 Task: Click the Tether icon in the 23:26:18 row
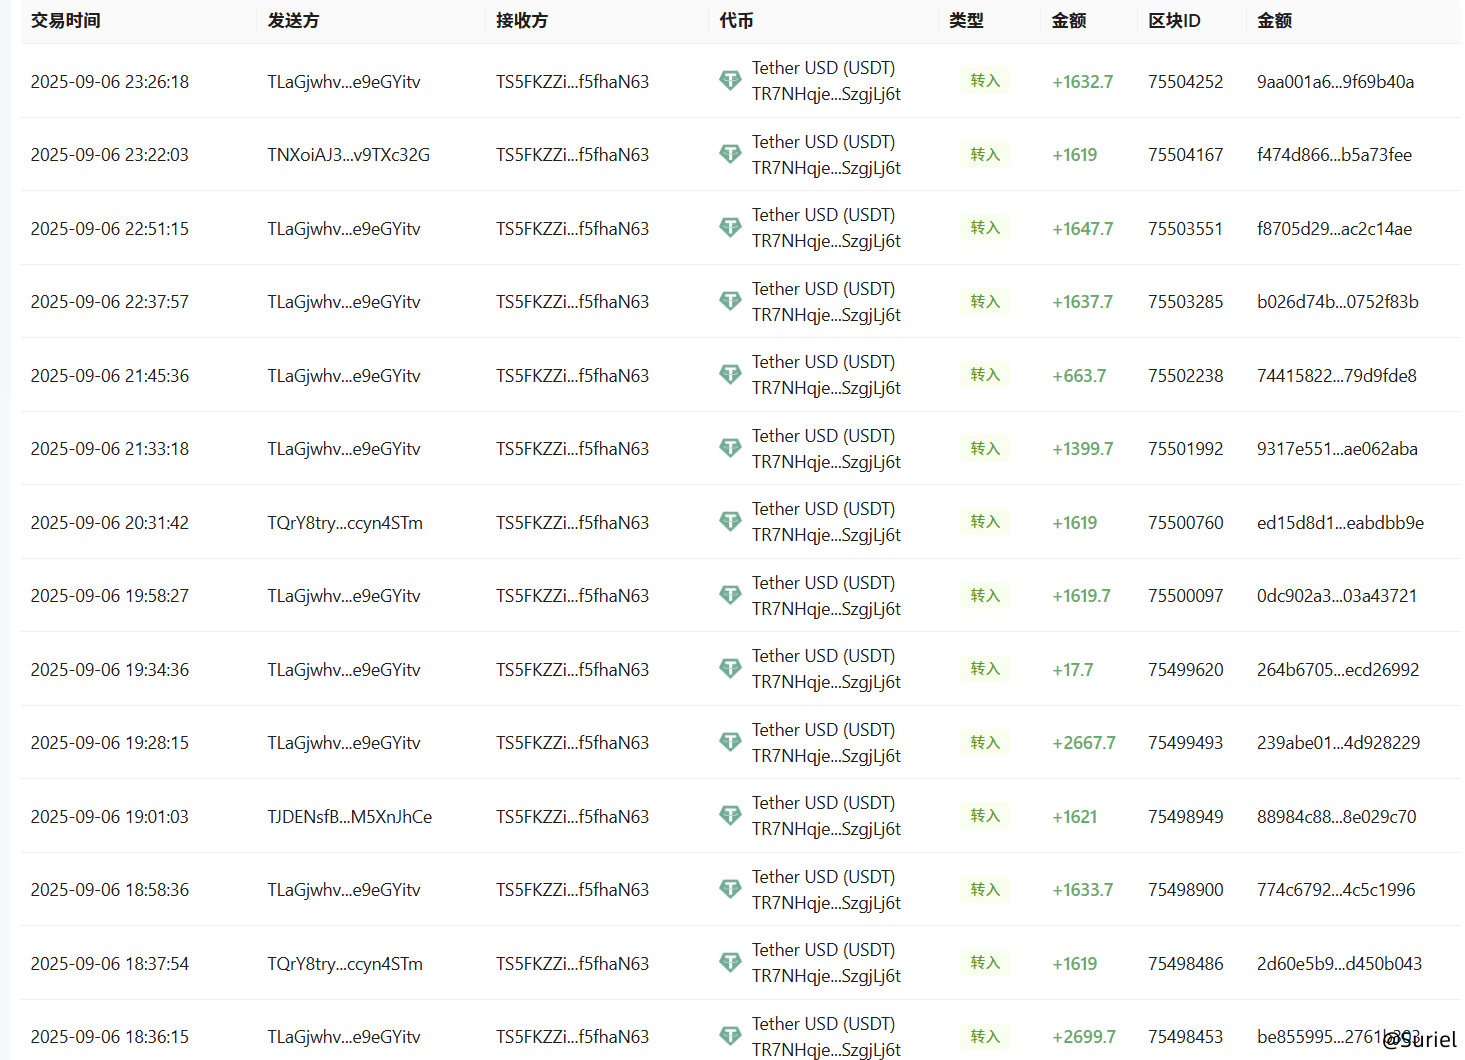(730, 81)
